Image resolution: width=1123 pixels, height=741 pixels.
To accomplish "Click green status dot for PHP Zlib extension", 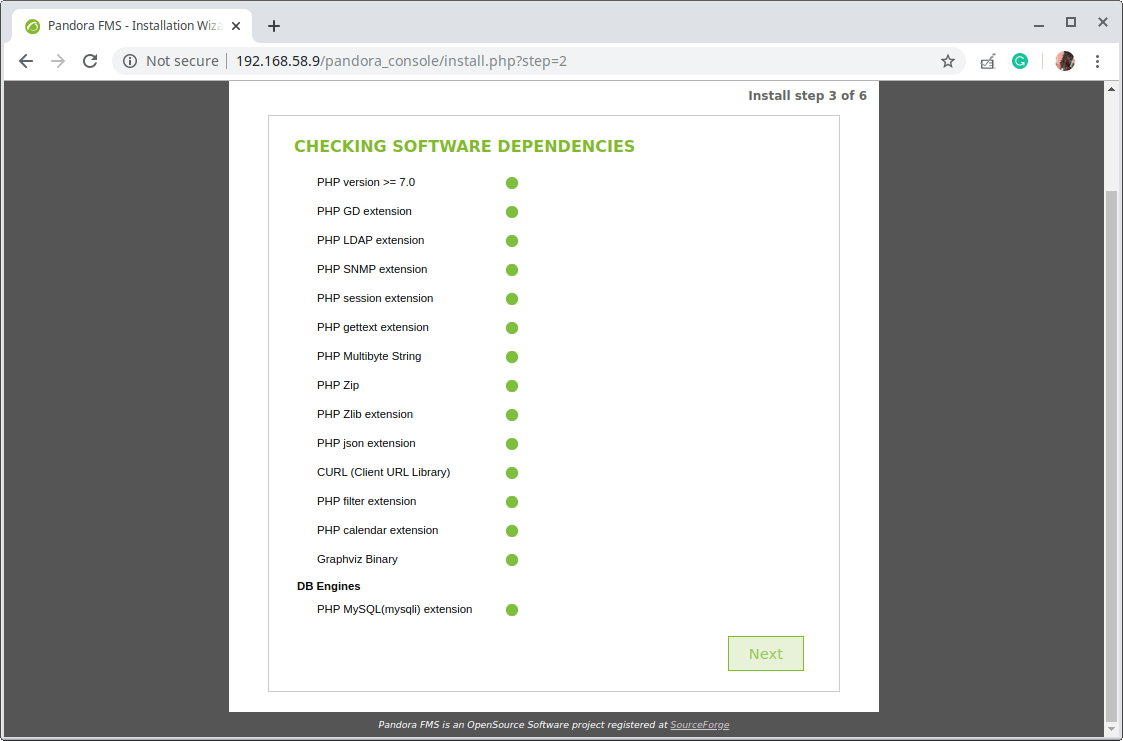I will (511, 415).
